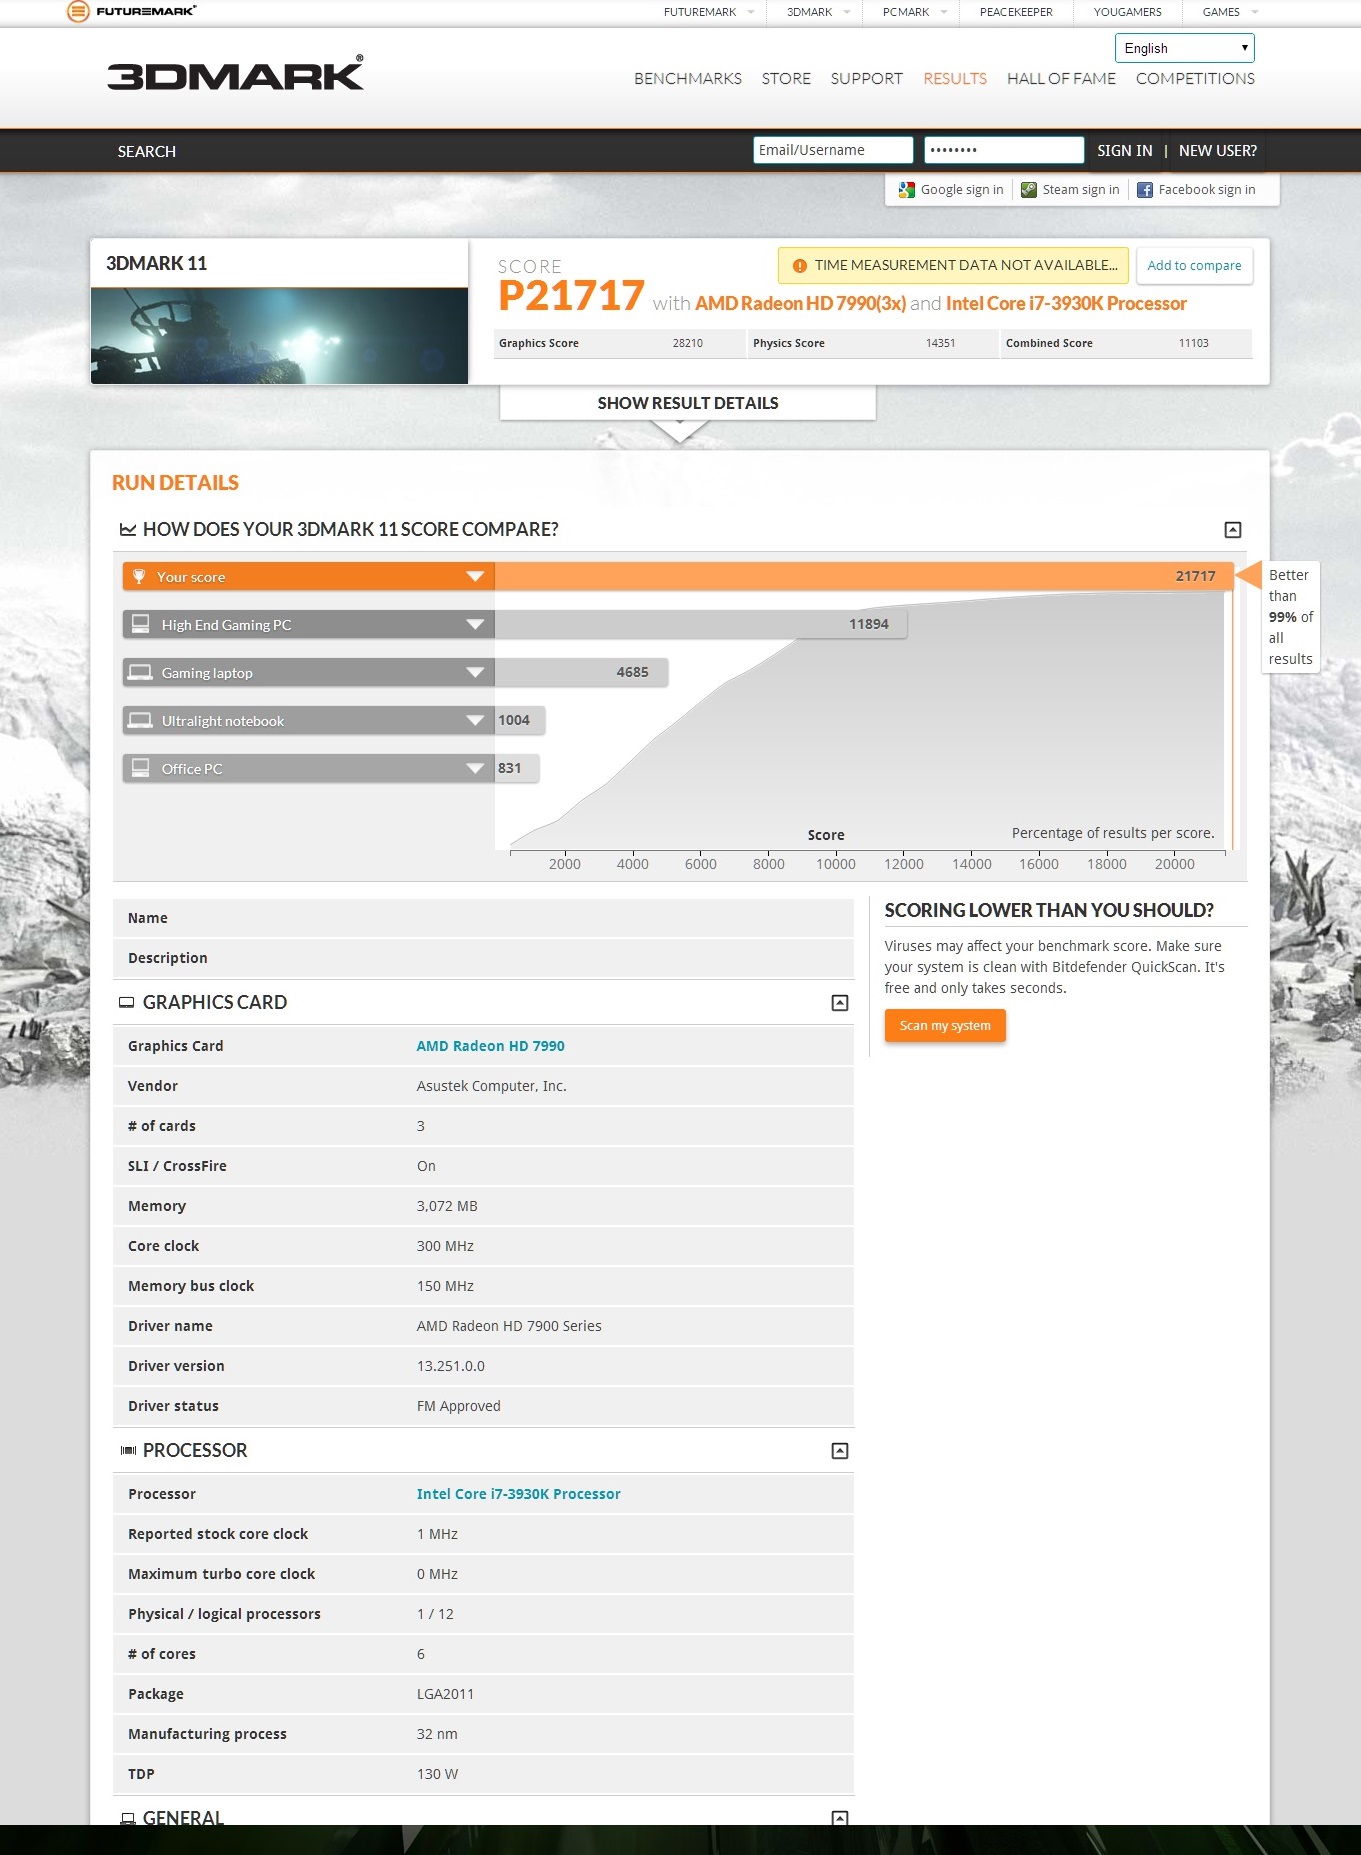Click the monitor icon beside GRAPHICS CARD heading

[x=127, y=1002]
